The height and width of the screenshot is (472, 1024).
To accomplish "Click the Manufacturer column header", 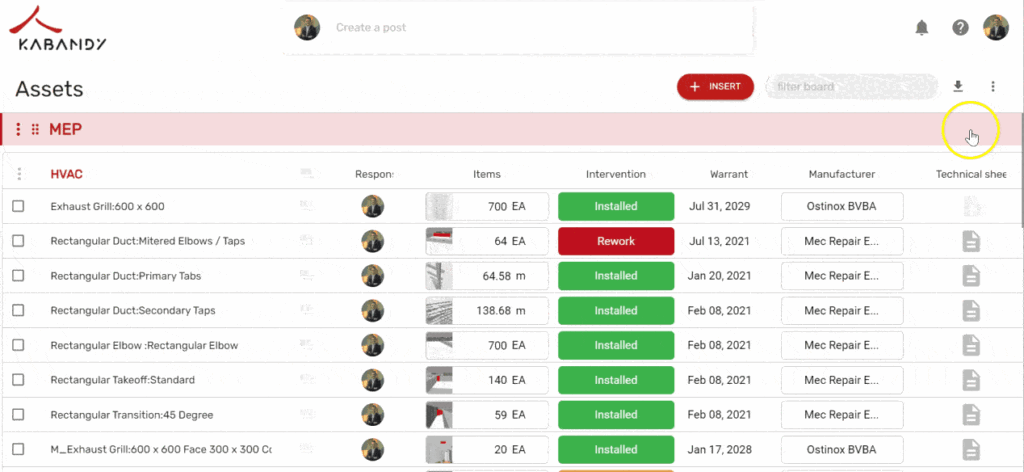I will (x=841, y=174).
